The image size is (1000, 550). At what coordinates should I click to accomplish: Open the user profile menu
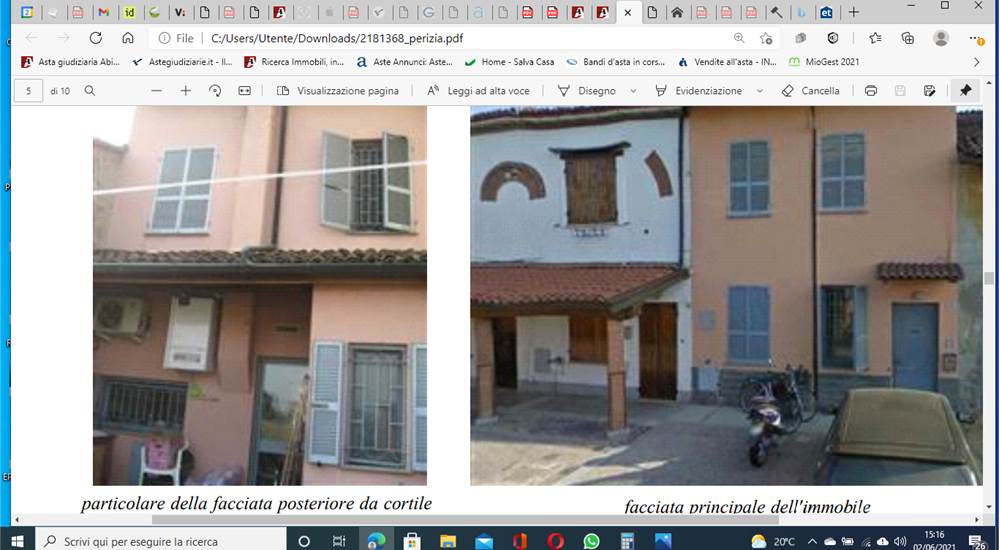[x=941, y=38]
